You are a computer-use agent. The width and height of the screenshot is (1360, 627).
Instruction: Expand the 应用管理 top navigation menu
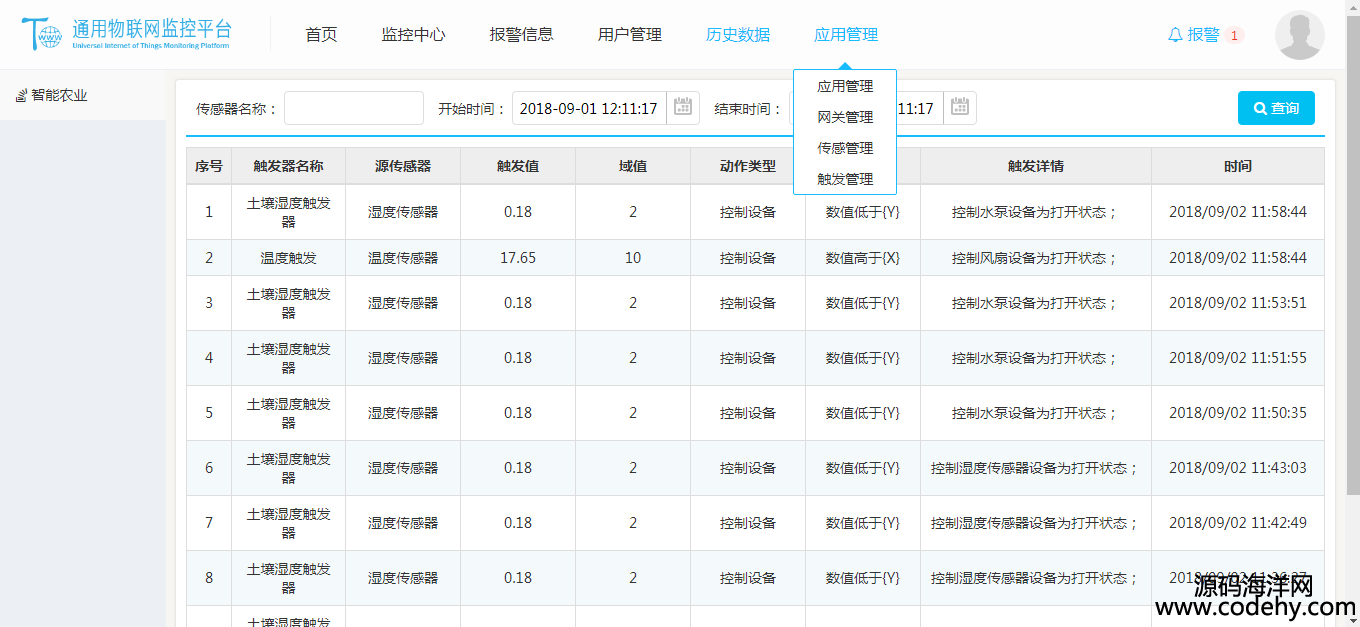pyautogui.click(x=845, y=35)
